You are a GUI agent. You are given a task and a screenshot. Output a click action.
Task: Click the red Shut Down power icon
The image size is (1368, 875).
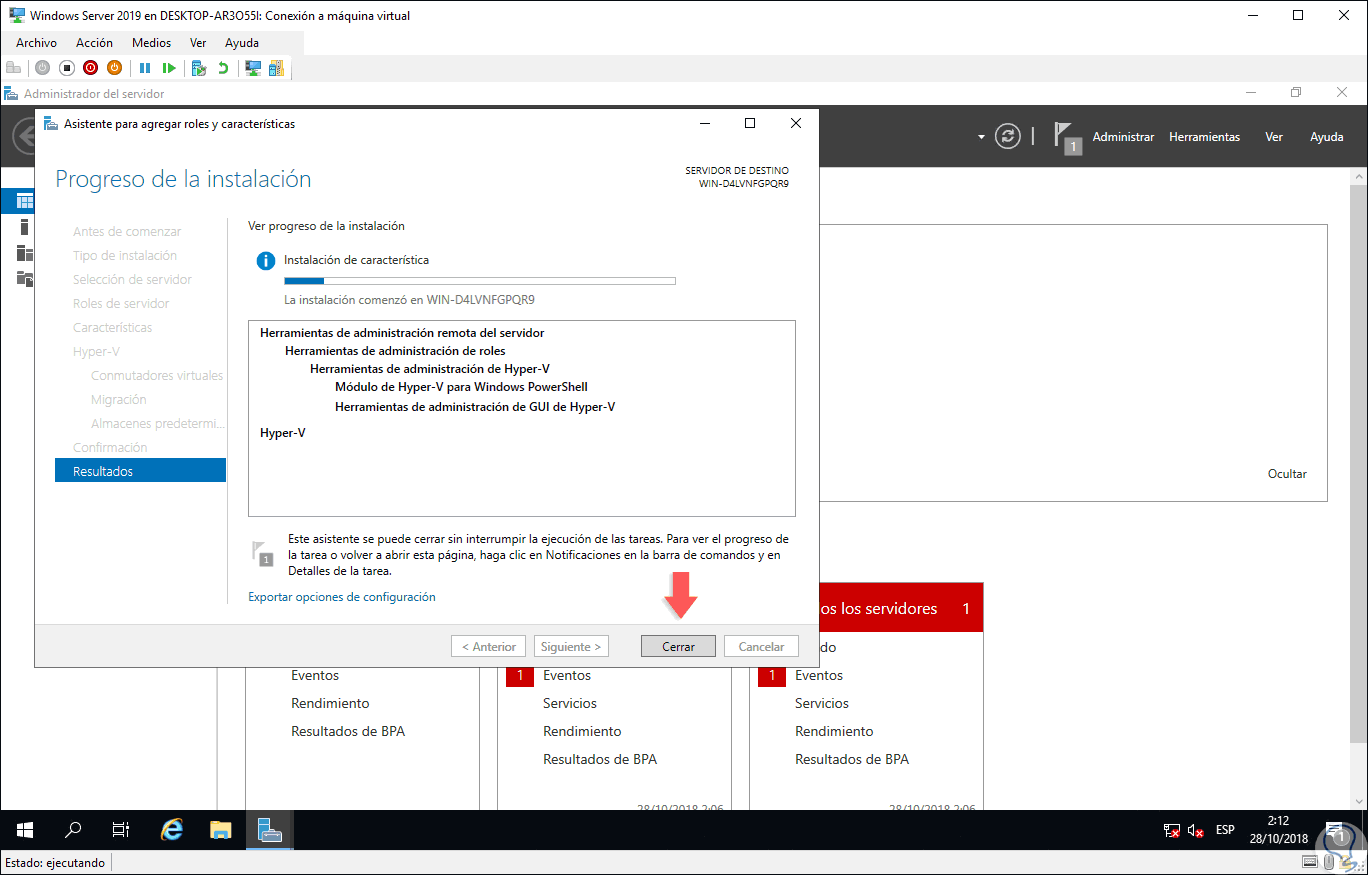(90, 68)
